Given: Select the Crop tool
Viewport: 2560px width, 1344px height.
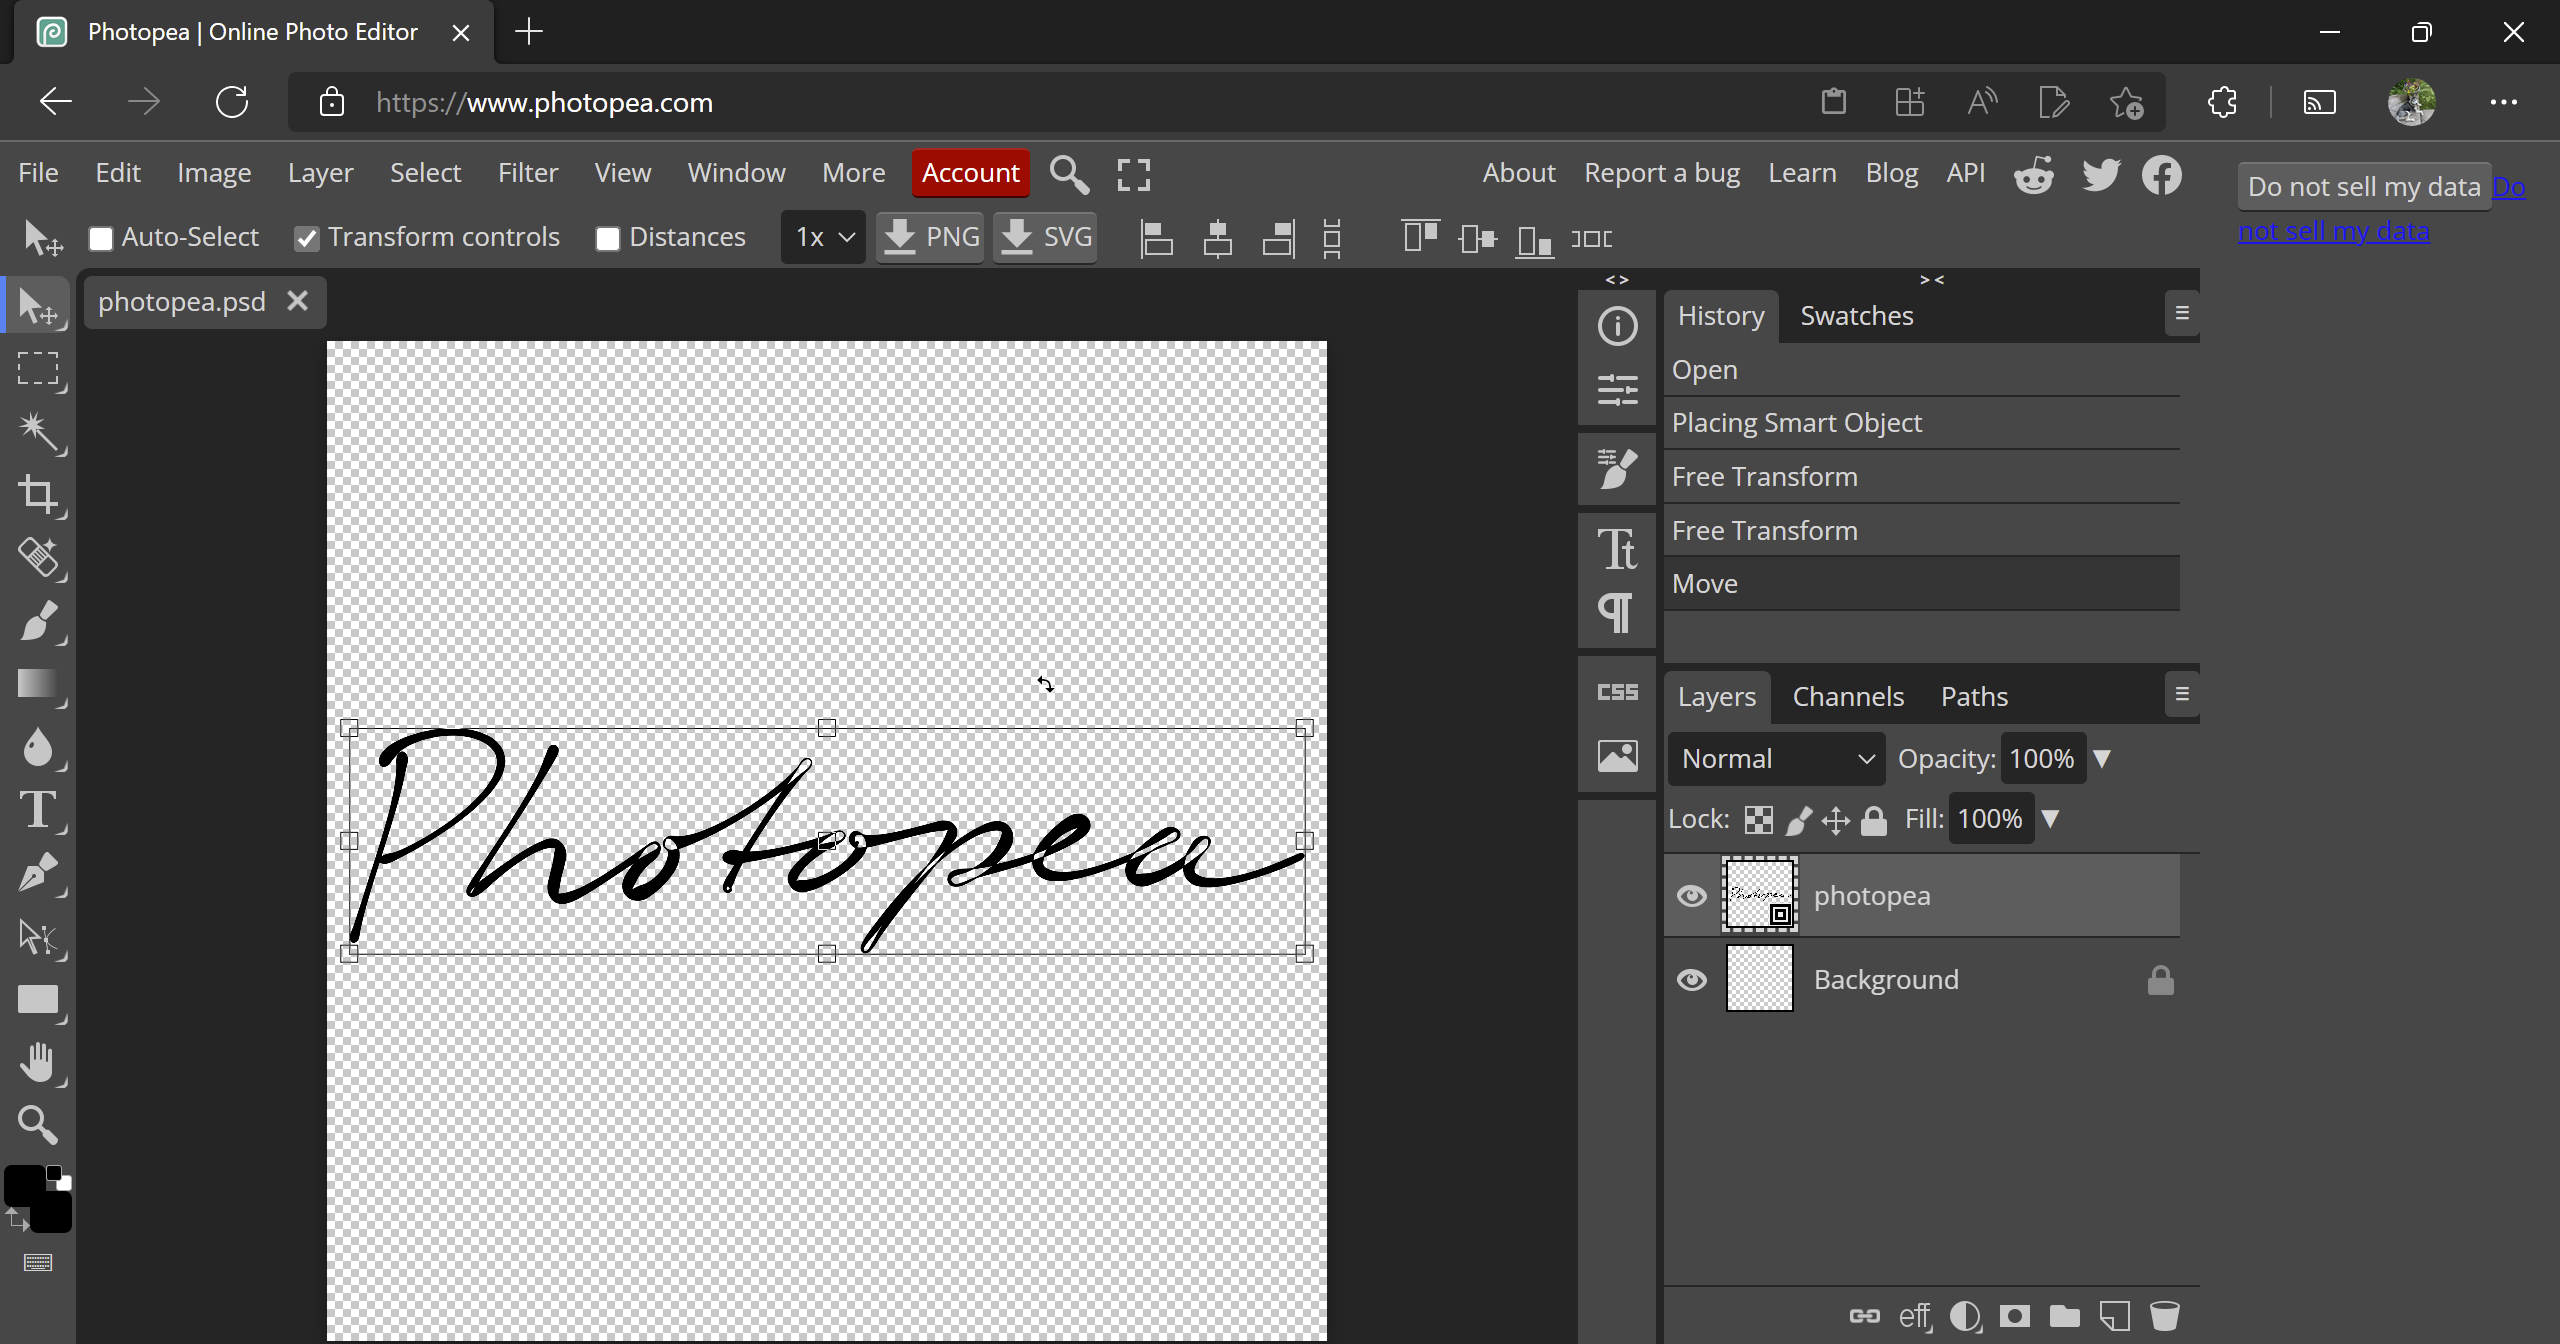Looking at the screenshot, I should [x=38, y=494].
